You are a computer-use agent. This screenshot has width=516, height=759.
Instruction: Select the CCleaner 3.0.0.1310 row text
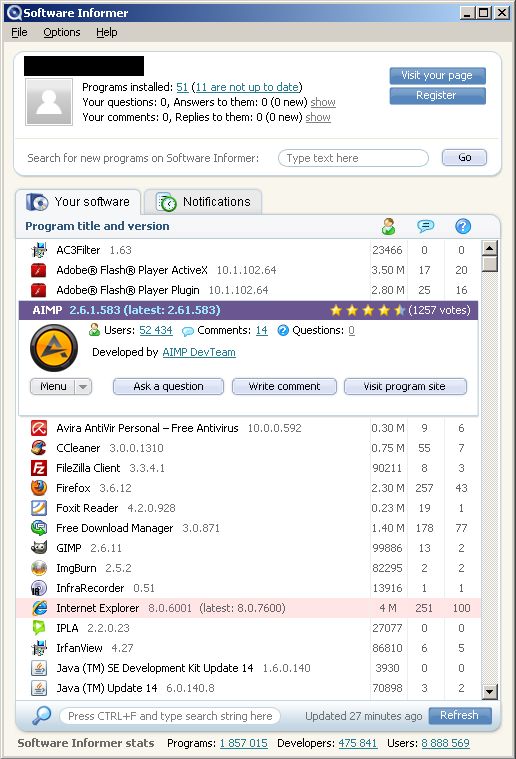pyautogui.click(x=110, y=448)
